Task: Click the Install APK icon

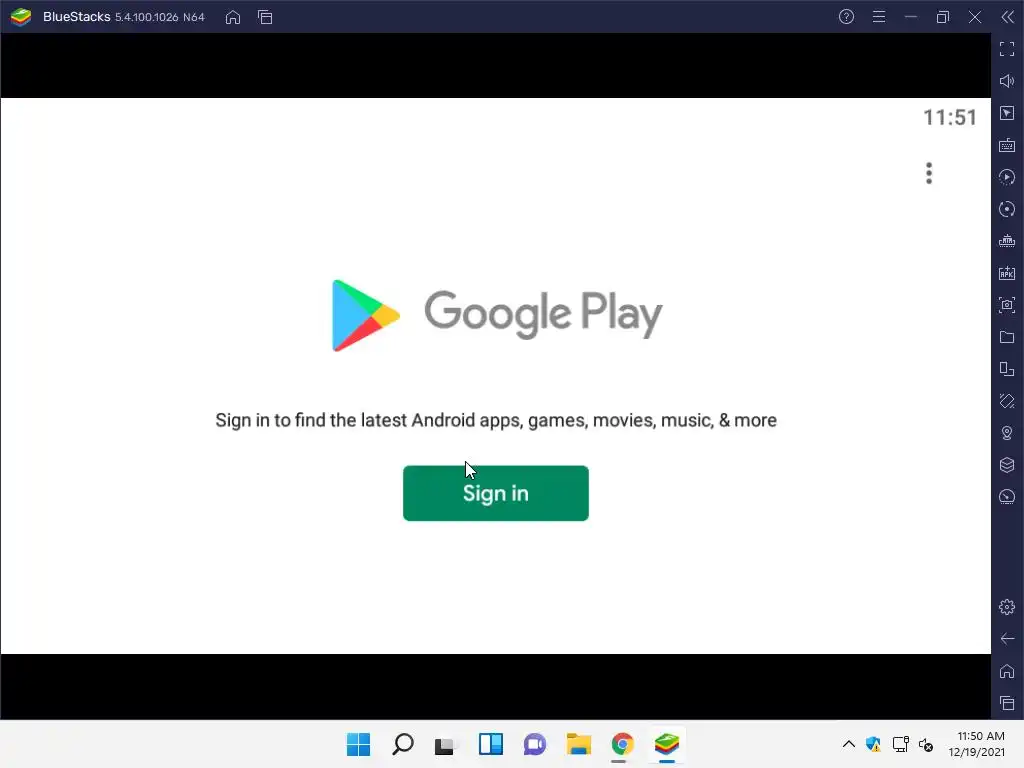Action: [x=1007, y=273]
